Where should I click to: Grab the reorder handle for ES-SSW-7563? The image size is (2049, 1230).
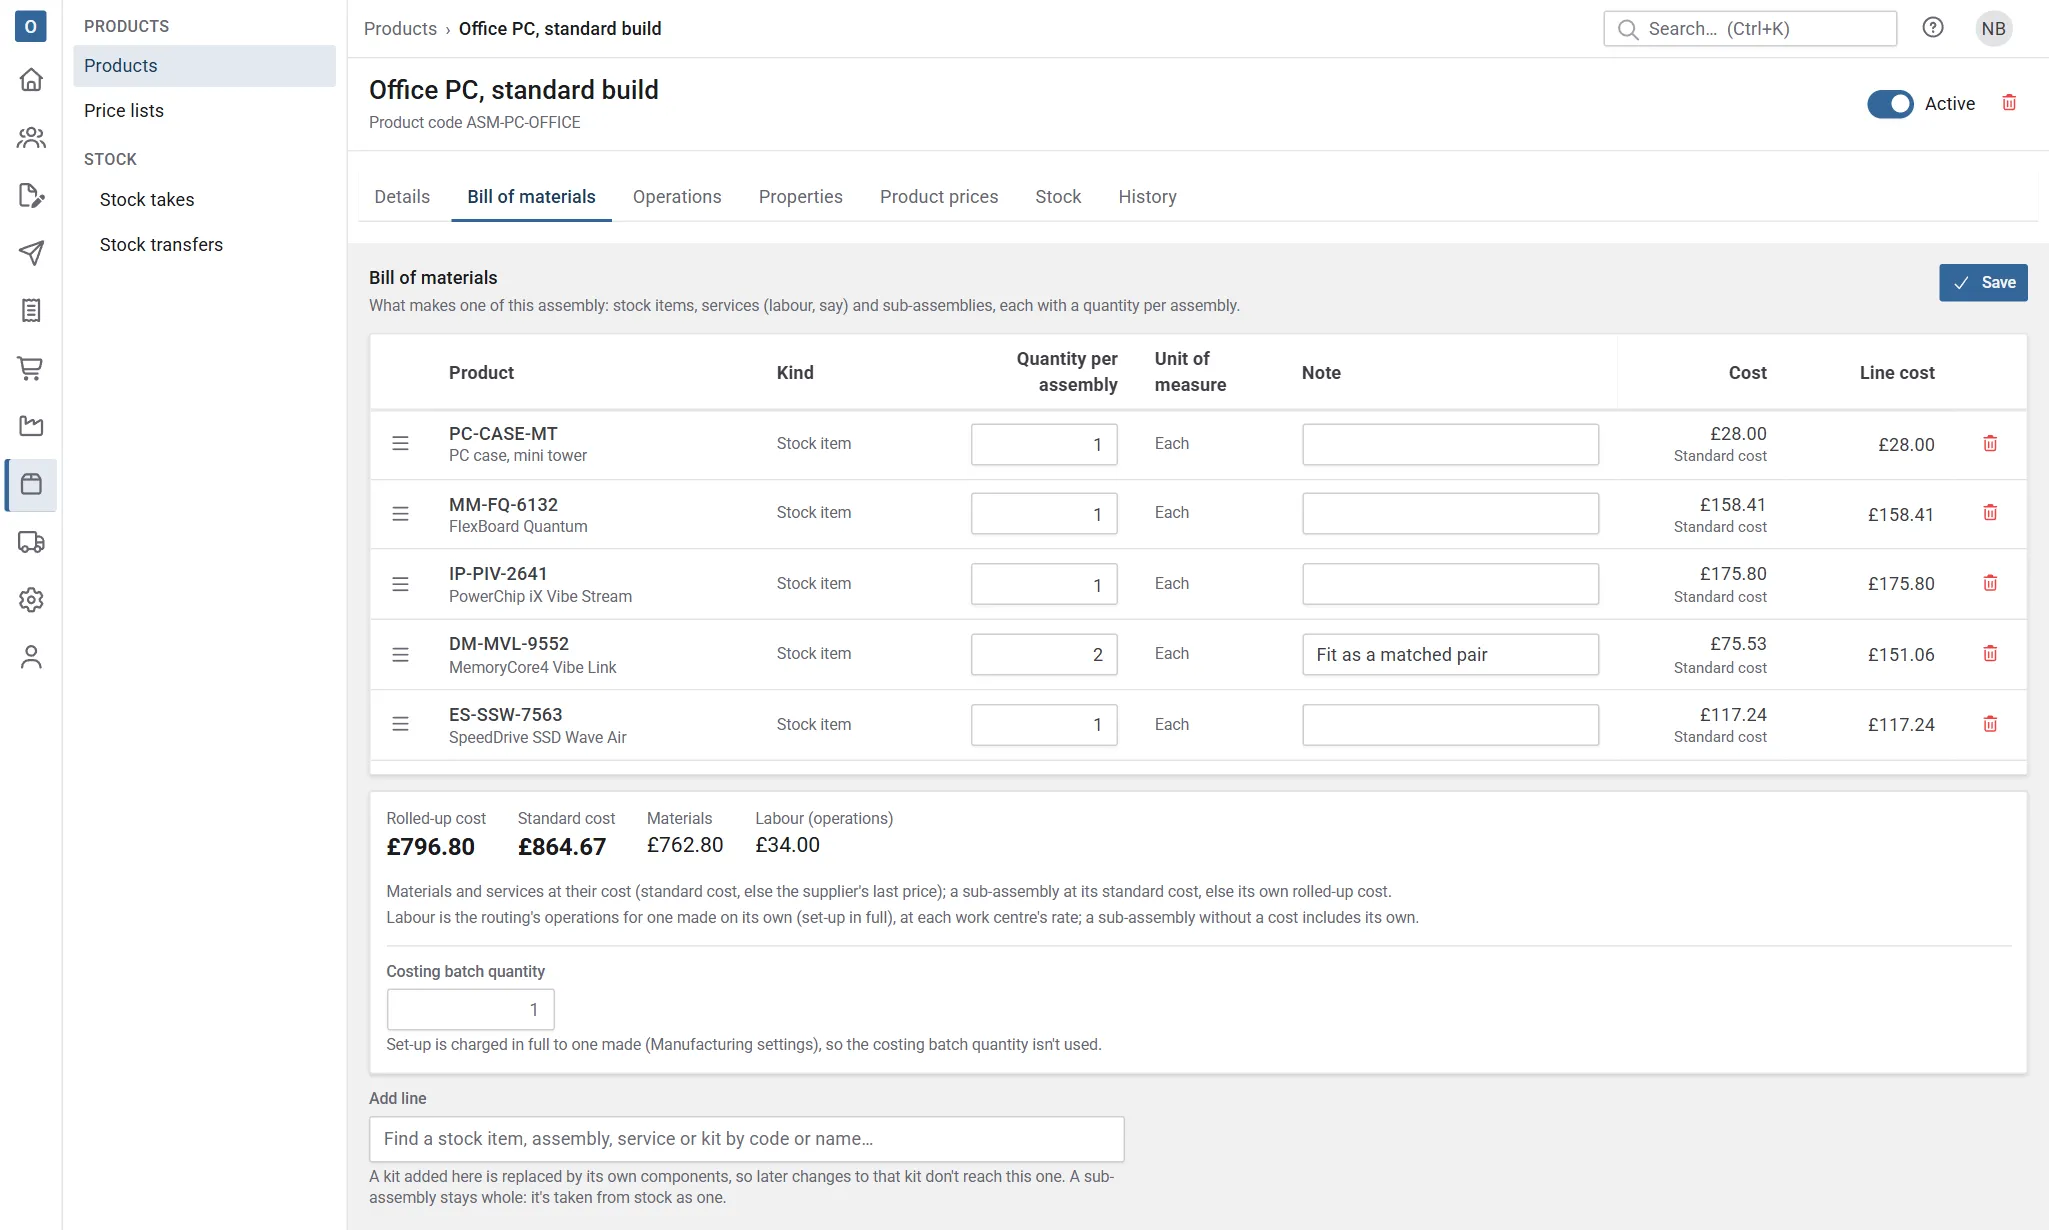tap(400, 724)
